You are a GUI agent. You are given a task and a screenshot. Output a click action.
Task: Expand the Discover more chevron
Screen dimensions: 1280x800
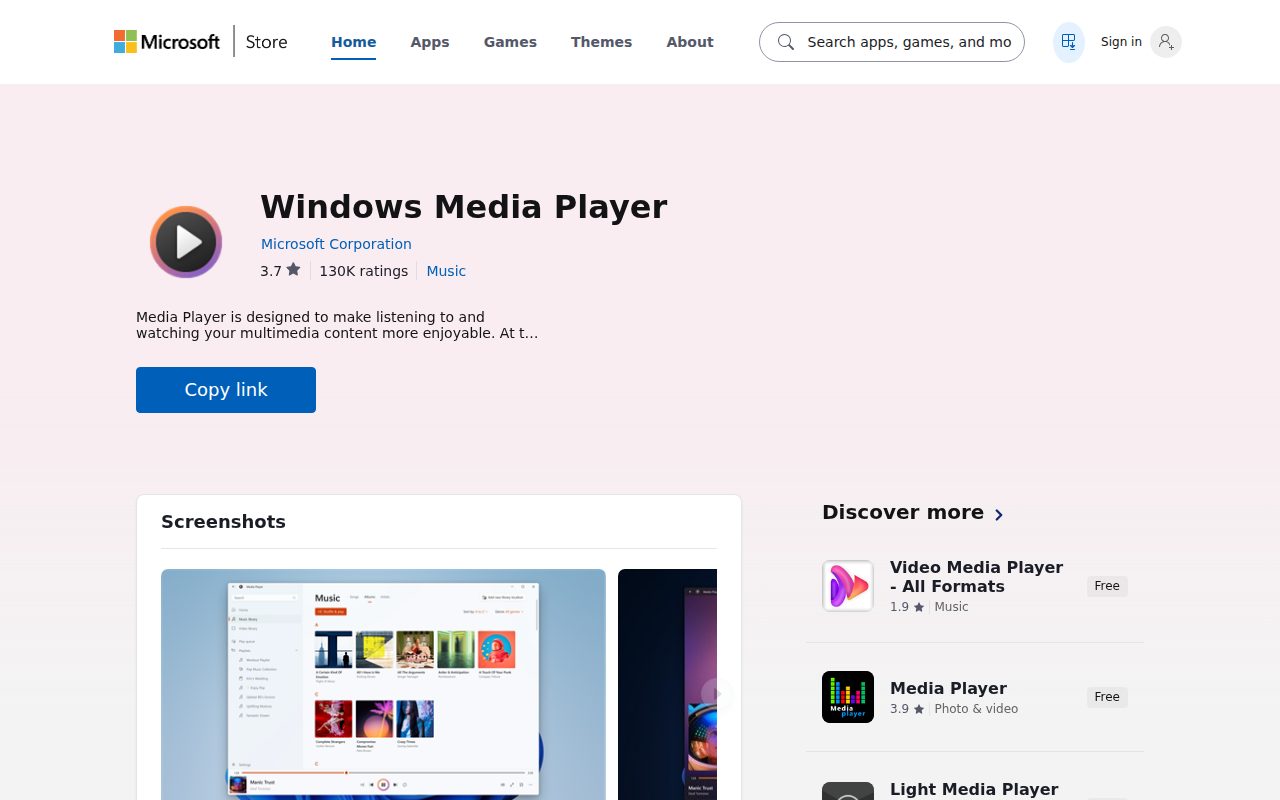click(x=998, y=514)
